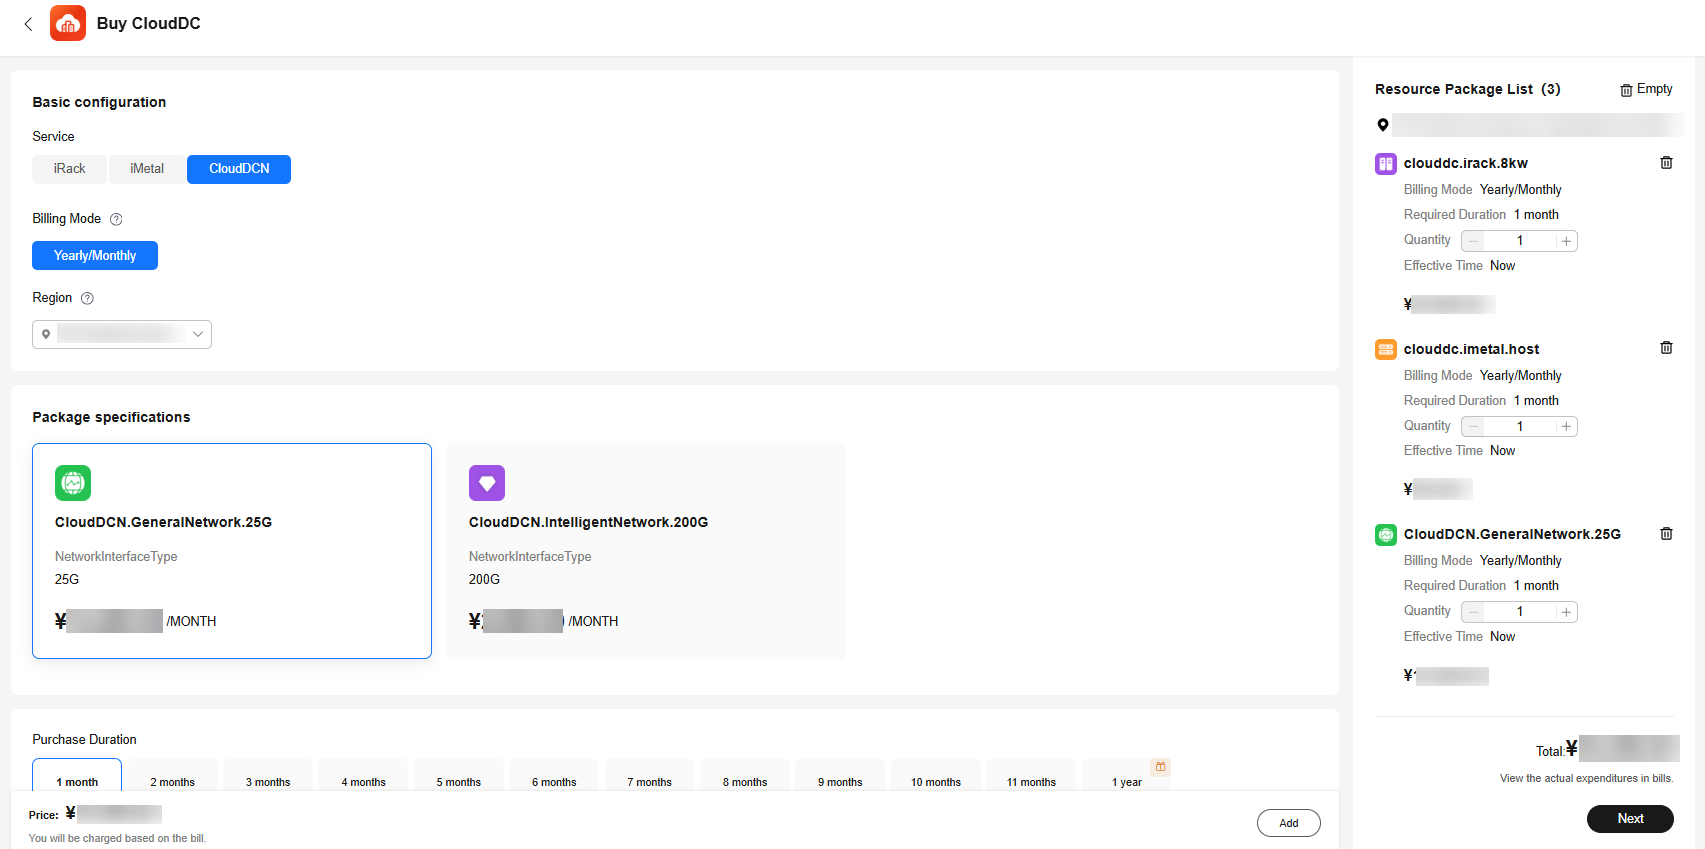This screenshot has width=1705, height=849.
Task: Choose 2 months purchase duration
Action: [x=172, y=776]
